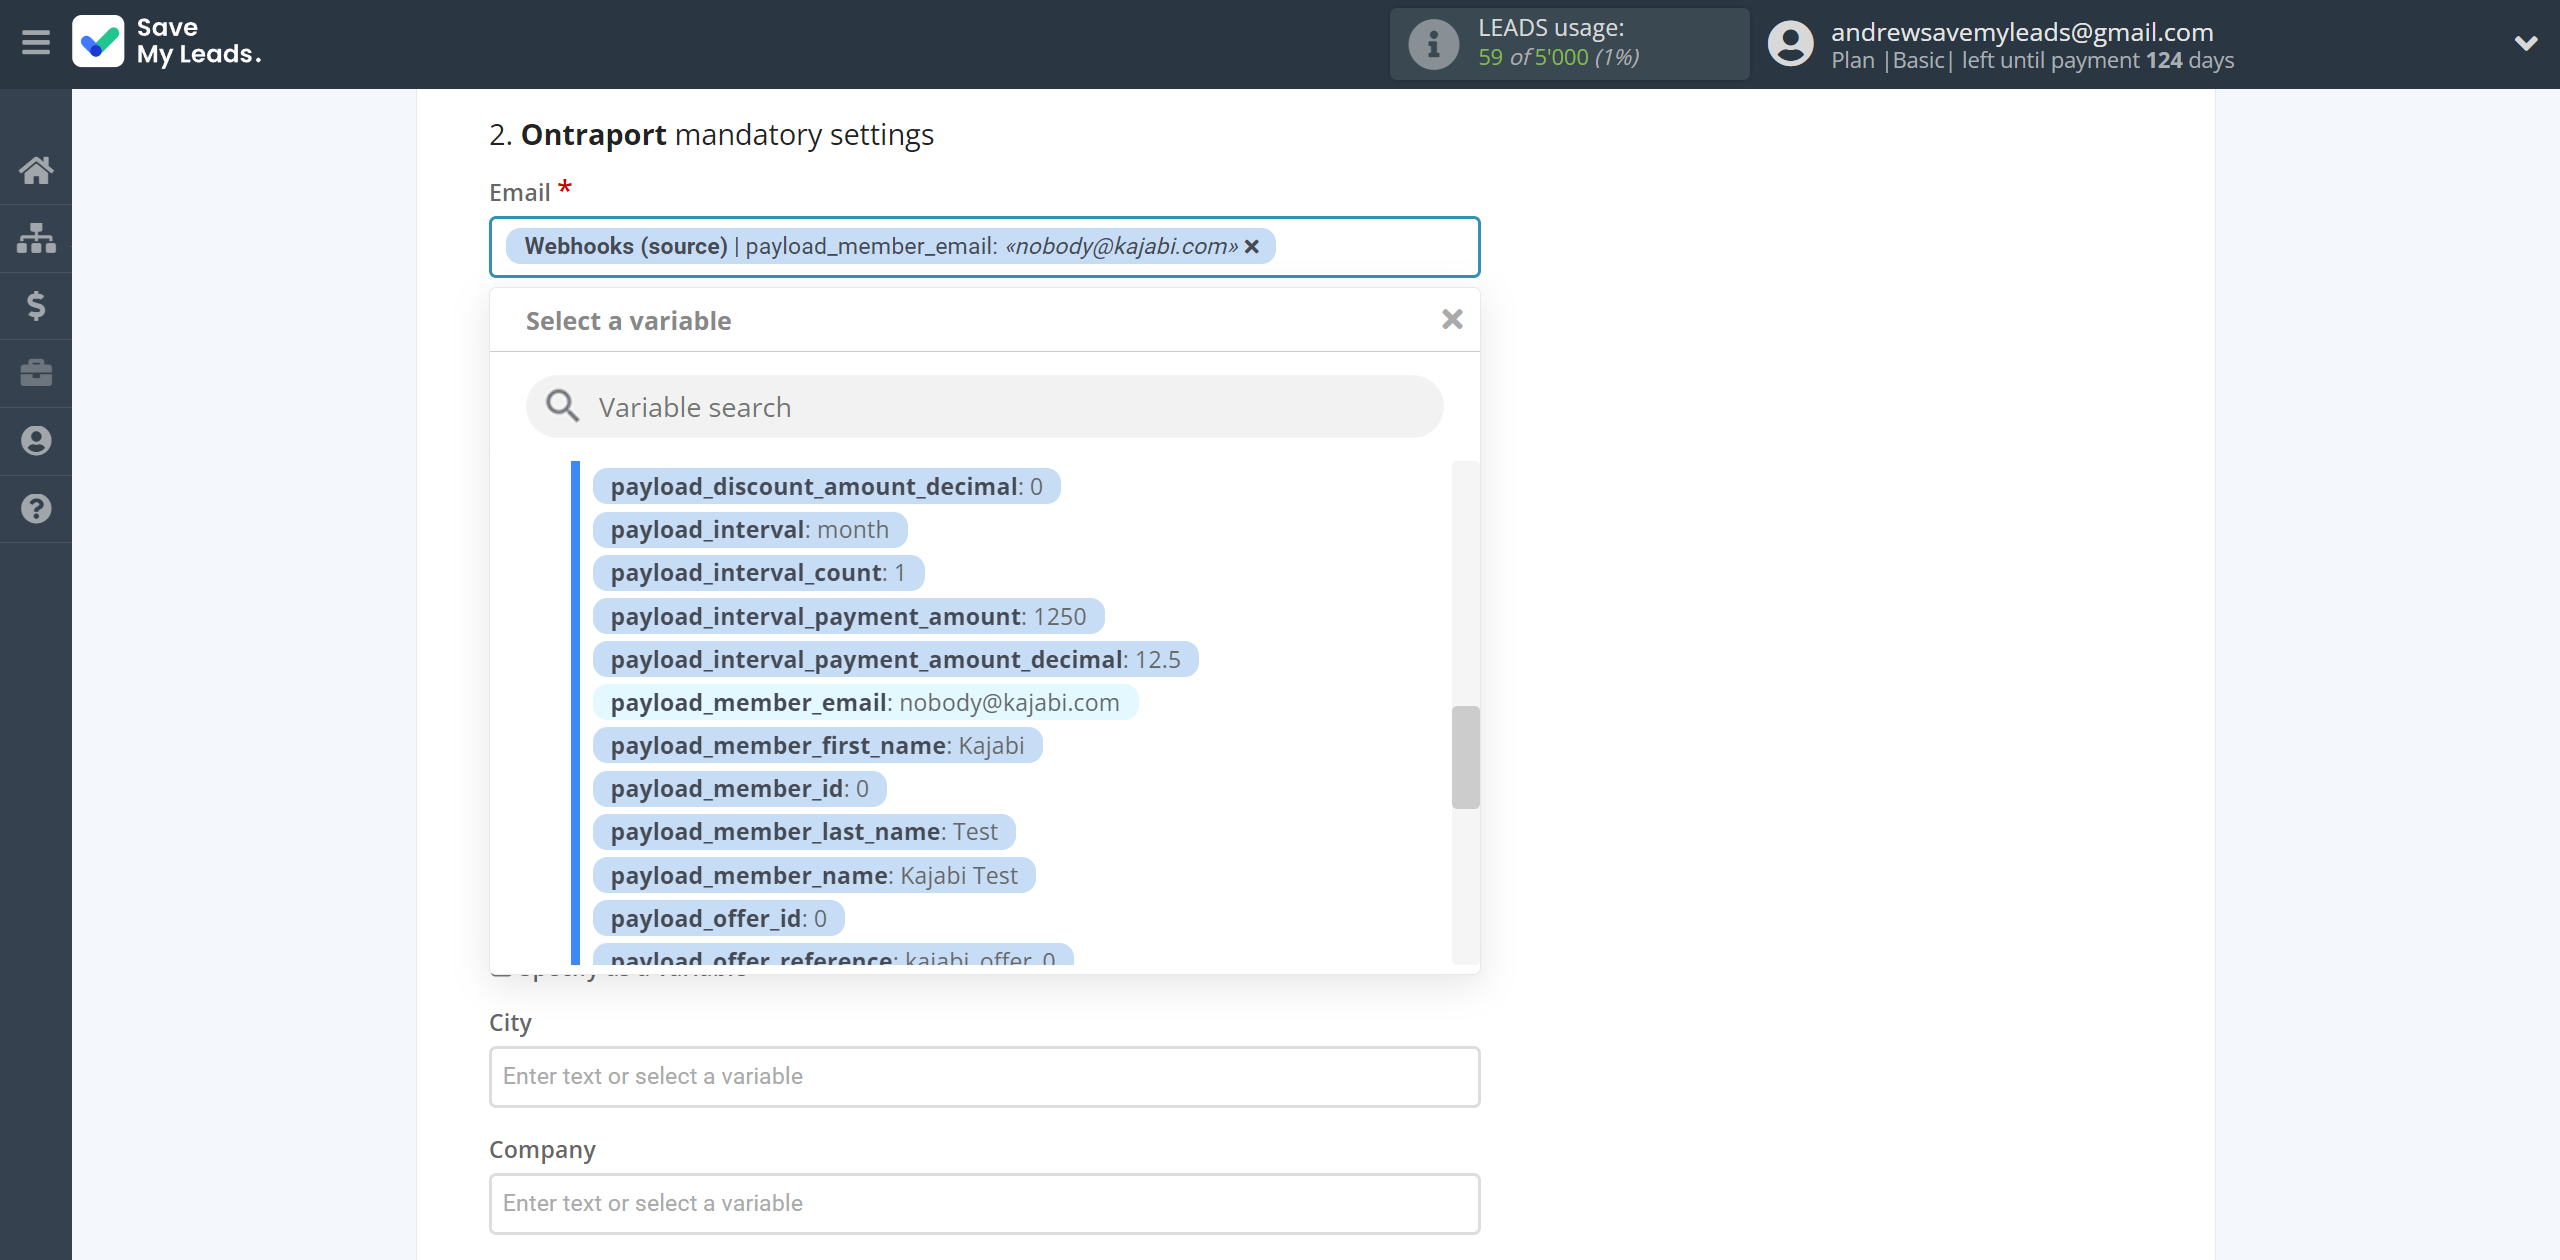The height and width of the screenshot is (1260, 2560).
Task: Select payload_interval_payment_amount_decimal variable
Action: pos(895,660)
